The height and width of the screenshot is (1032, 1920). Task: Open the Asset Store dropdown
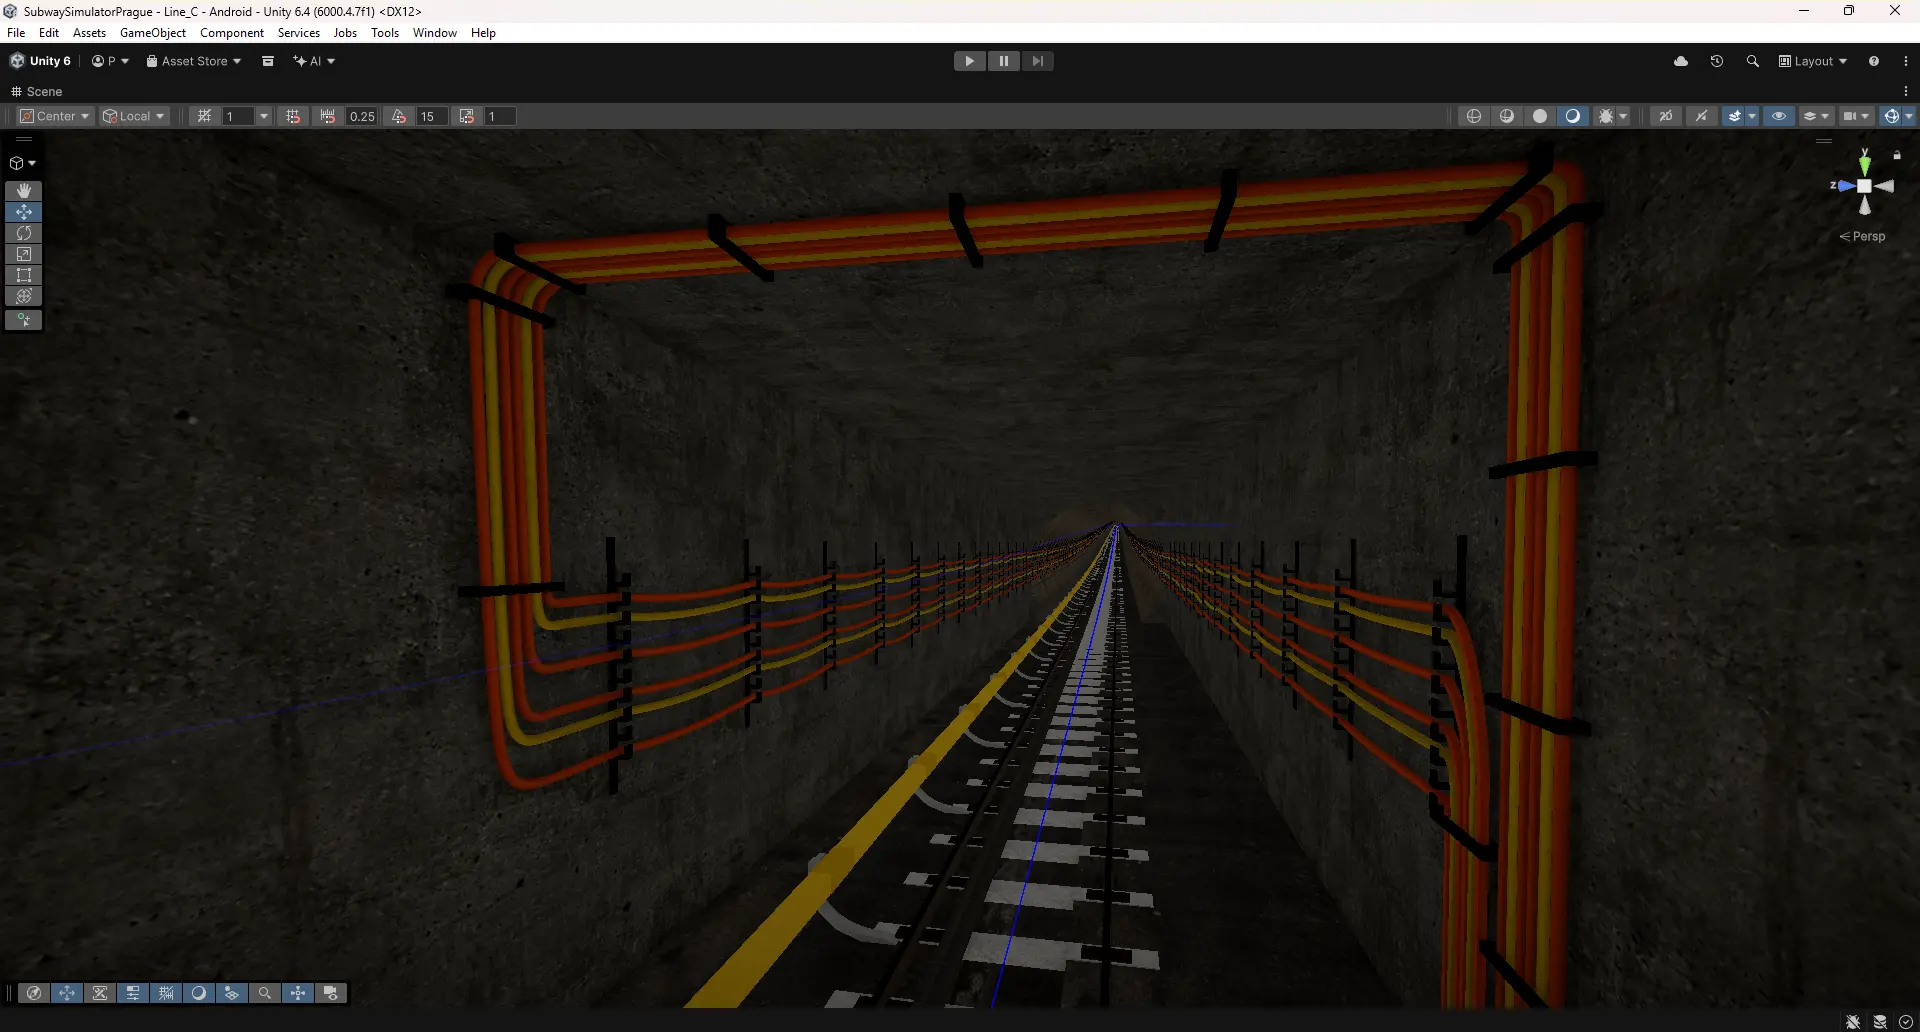[x=194, y=61]
